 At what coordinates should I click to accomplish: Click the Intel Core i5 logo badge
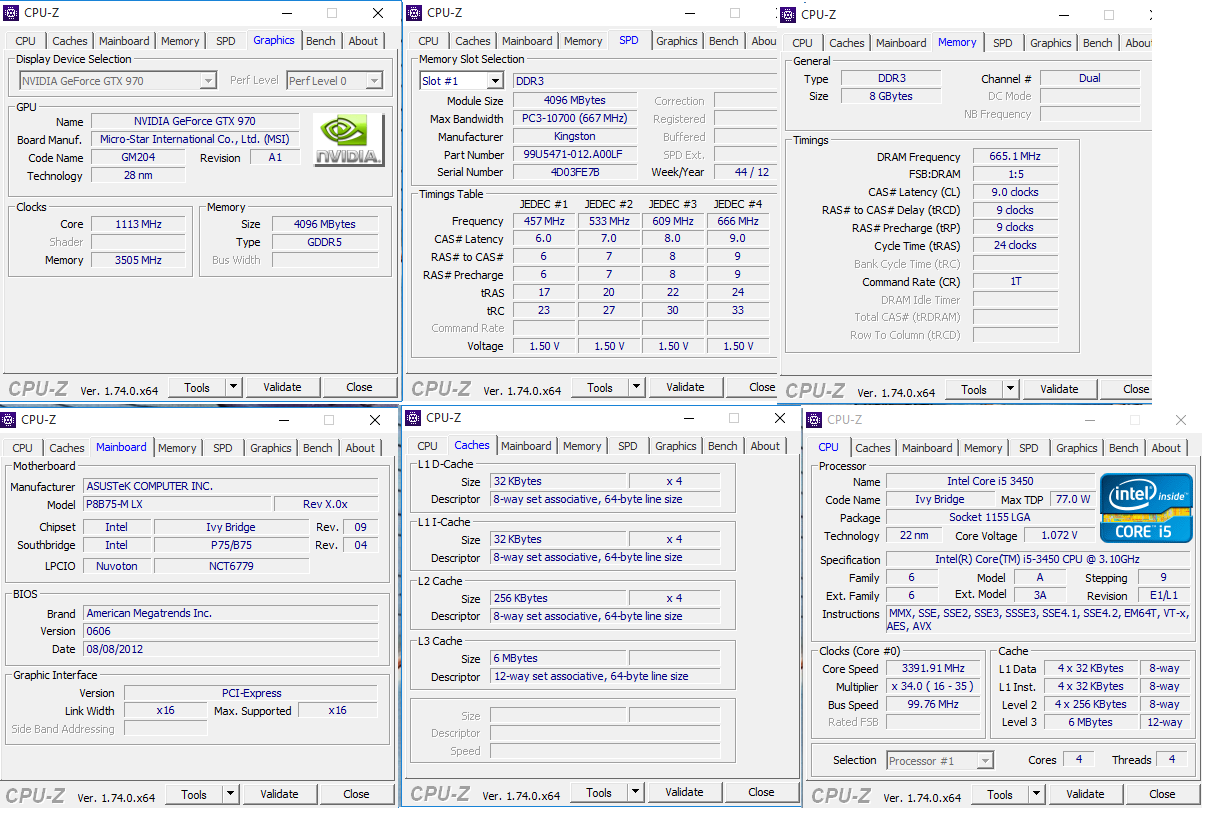(1146, 508)
